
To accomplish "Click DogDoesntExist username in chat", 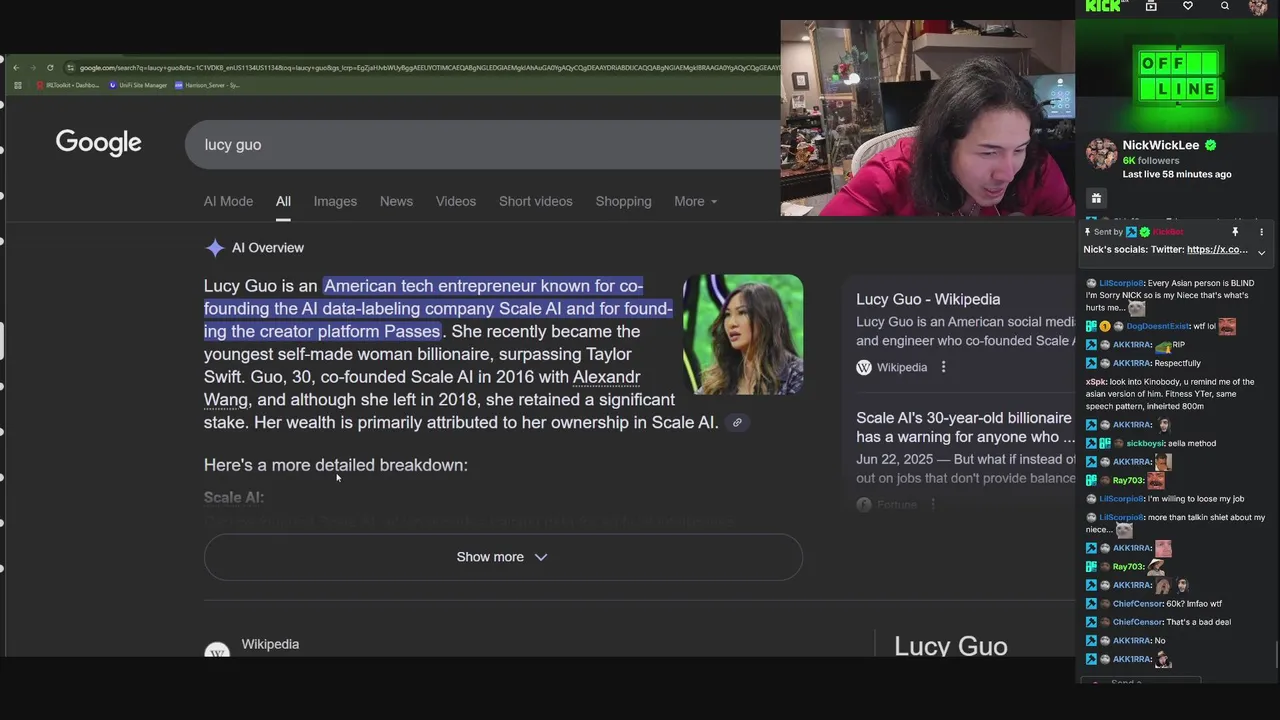I will point(1157,326).
